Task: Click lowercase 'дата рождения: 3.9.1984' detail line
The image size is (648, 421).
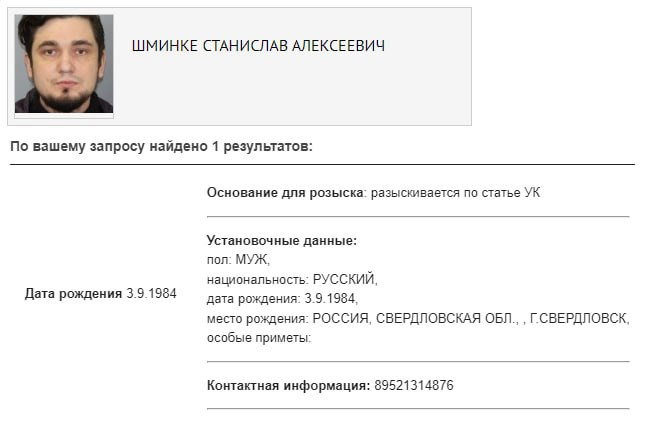Action: pyautogui.click(x=281, y=299)
